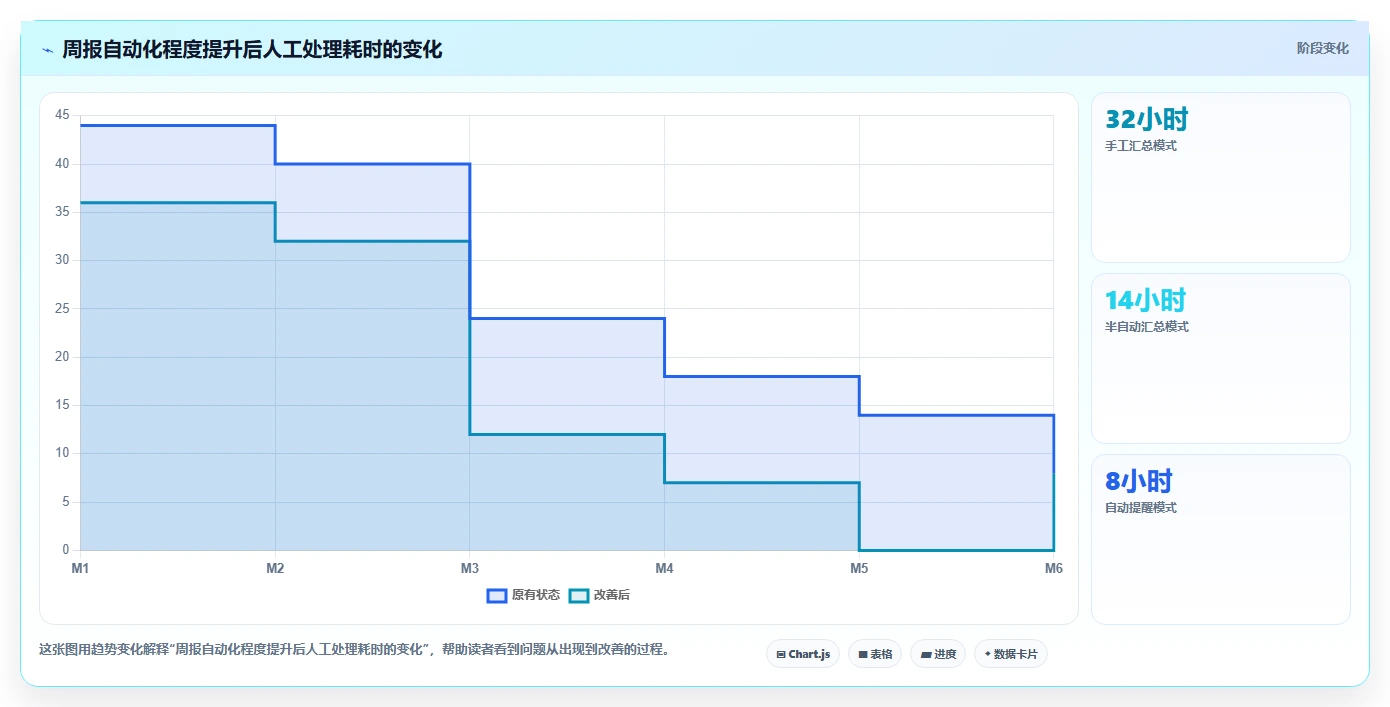Click the M3 axis label
Image resolution: width=1390 pixels, height=707 pixels.
[x=470, y=569]
